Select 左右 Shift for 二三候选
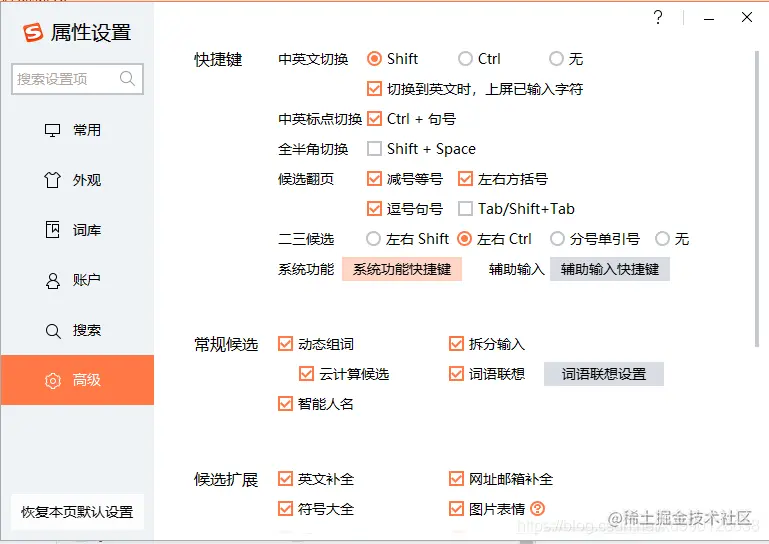The width and height of the screenshot is (769, 544). pyautogui.click(x=373, y=239)
